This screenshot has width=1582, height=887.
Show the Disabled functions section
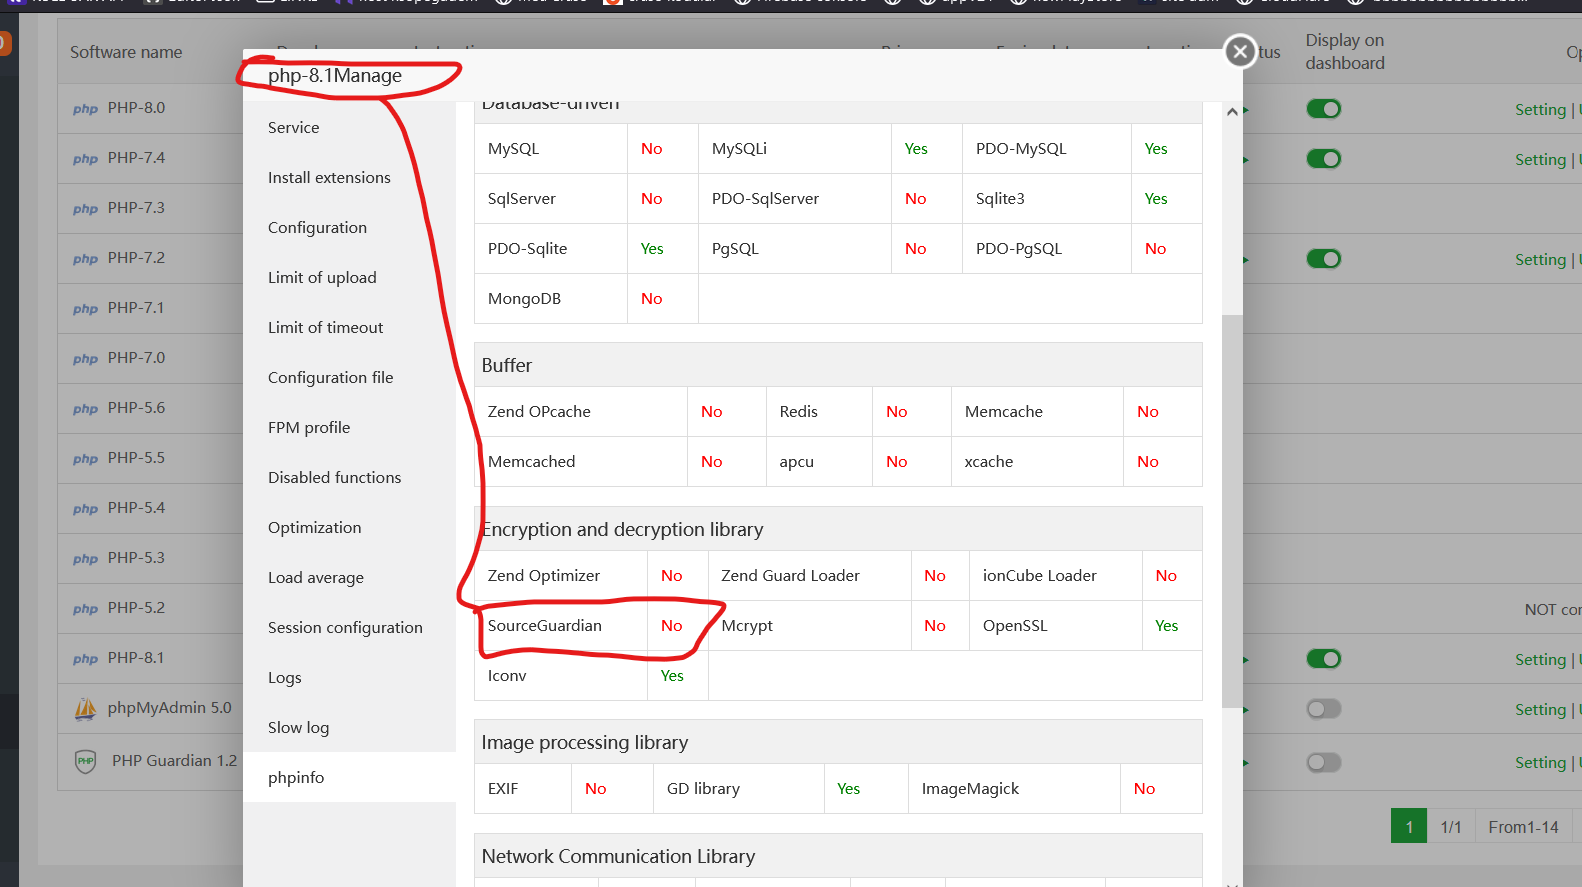point(349,477)
